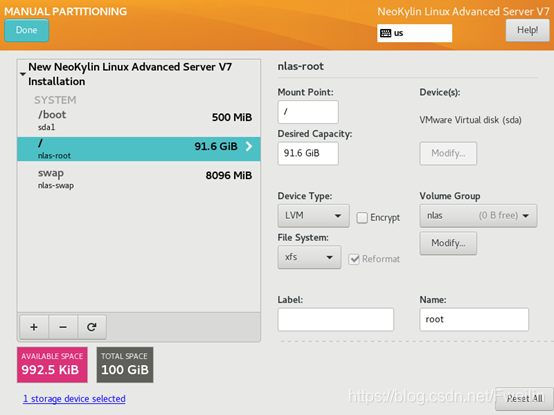554x415 pixels.
Task: Click the Label text field
Action: click(335, 319)
